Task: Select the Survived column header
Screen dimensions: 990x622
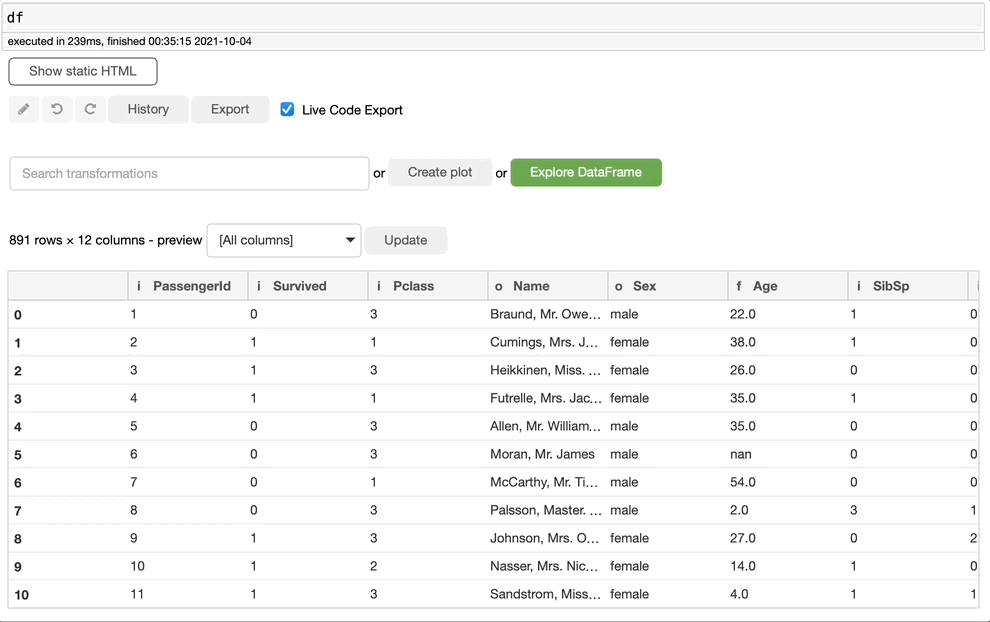Action: coord(299,286)
